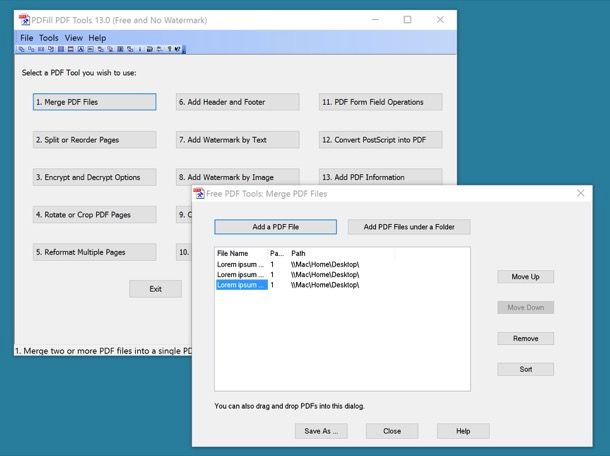610x456 pixels.
Task: Click the PDF information 'i' toolbar icon
Action: click(140, 49)
